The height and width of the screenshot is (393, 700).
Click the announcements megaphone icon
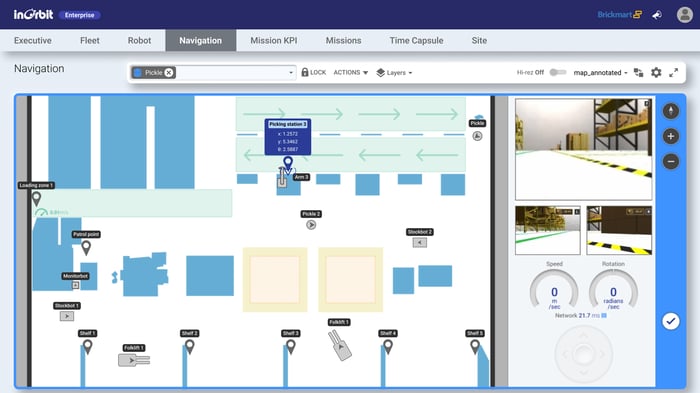pyautogui.click(x=657, y=15)
